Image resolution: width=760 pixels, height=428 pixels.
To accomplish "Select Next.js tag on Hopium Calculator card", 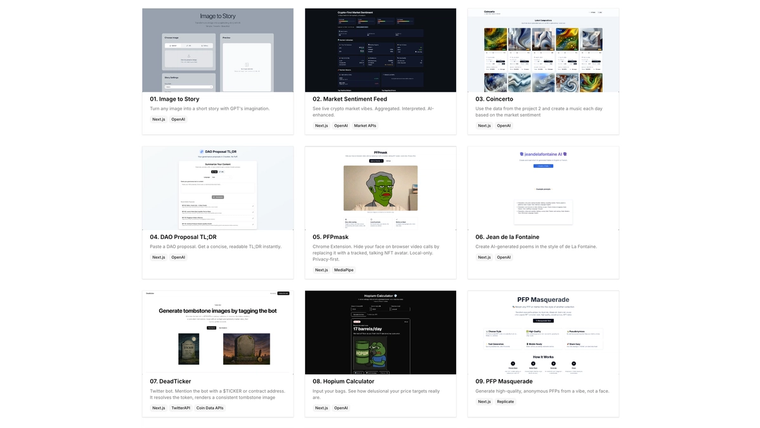I will pos(321,408).
